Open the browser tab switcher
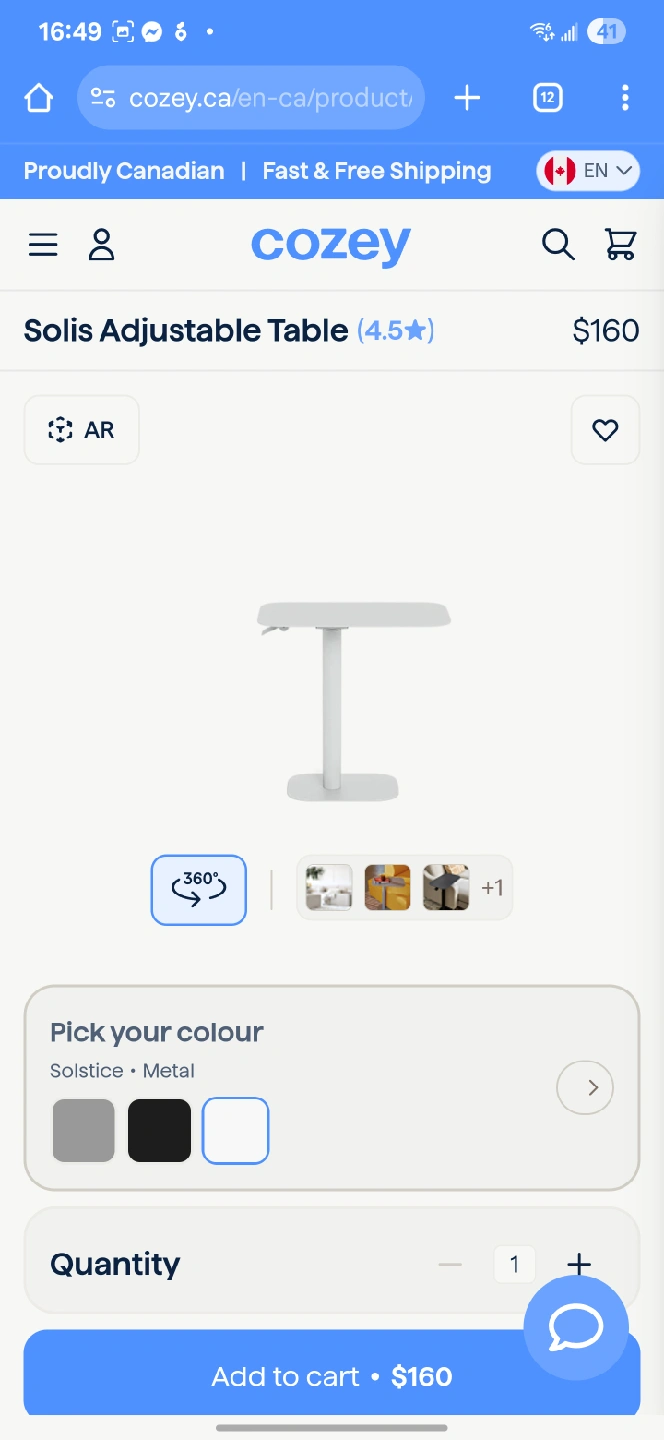The width and height of the screenshot is (664, 1440). pos(547,98)
